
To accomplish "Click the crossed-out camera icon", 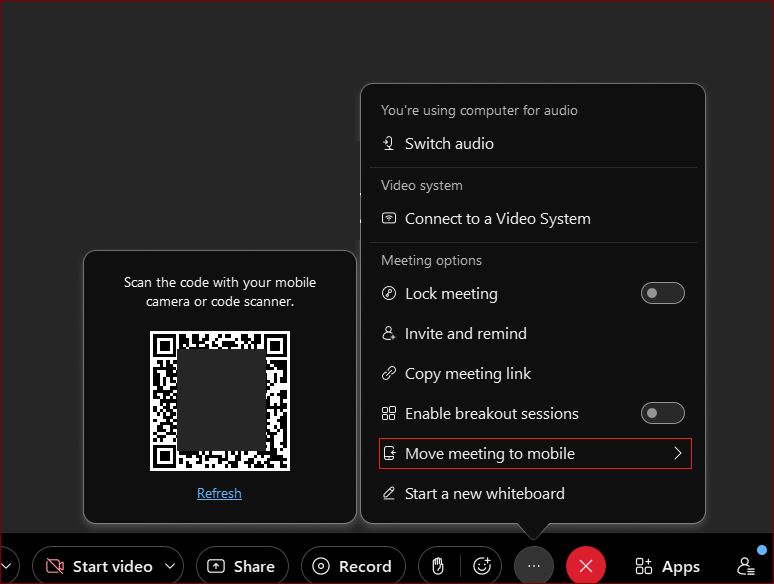I will click(x=55, y=566).
